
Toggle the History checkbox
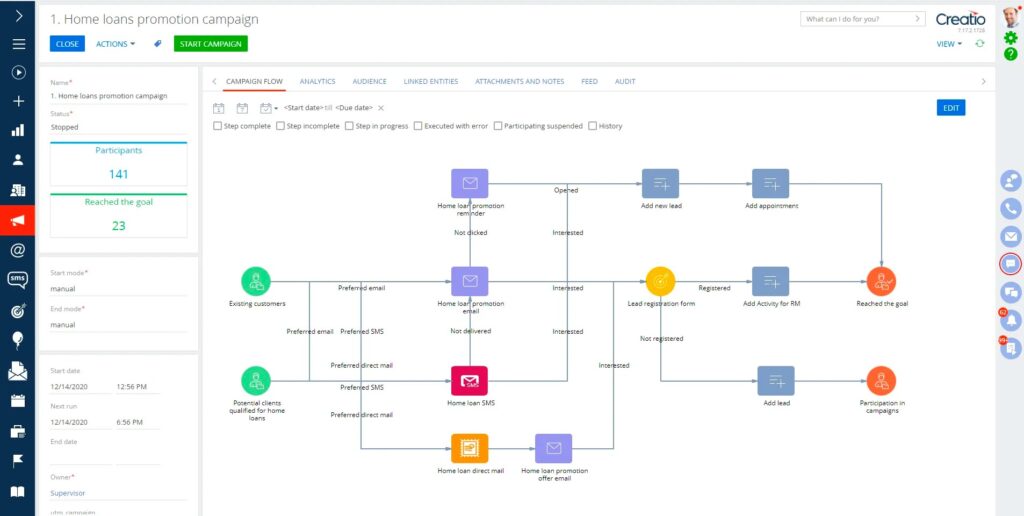593,126
